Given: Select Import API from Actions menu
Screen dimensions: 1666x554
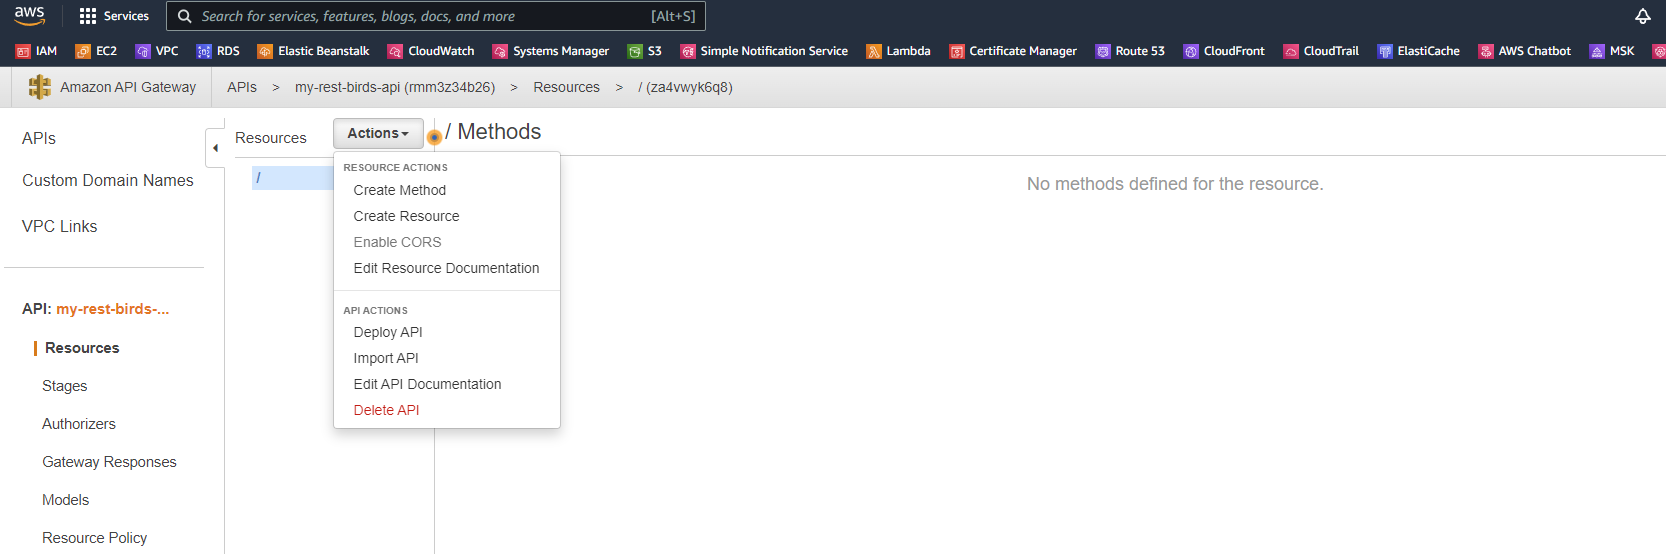Looking at the screenshot, I should (x=386, y=358).
